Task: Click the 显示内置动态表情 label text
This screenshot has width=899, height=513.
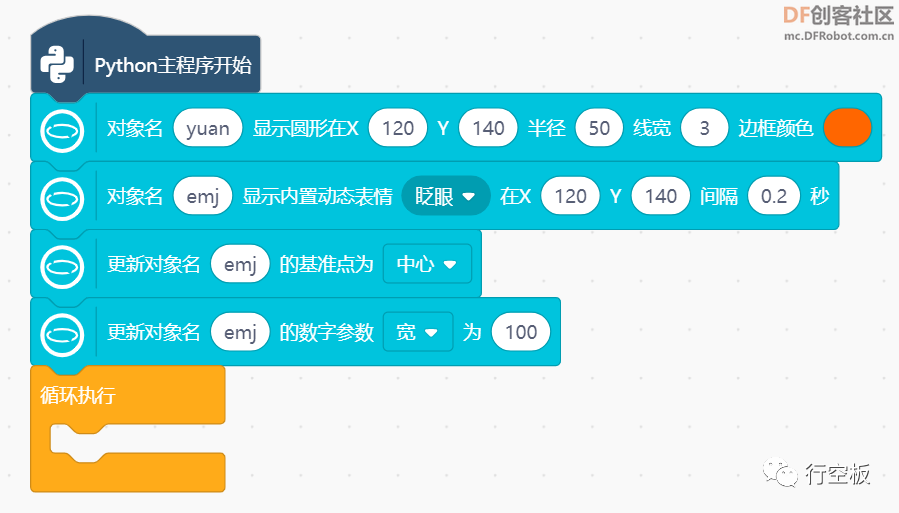Action: (x=317, y=197)
